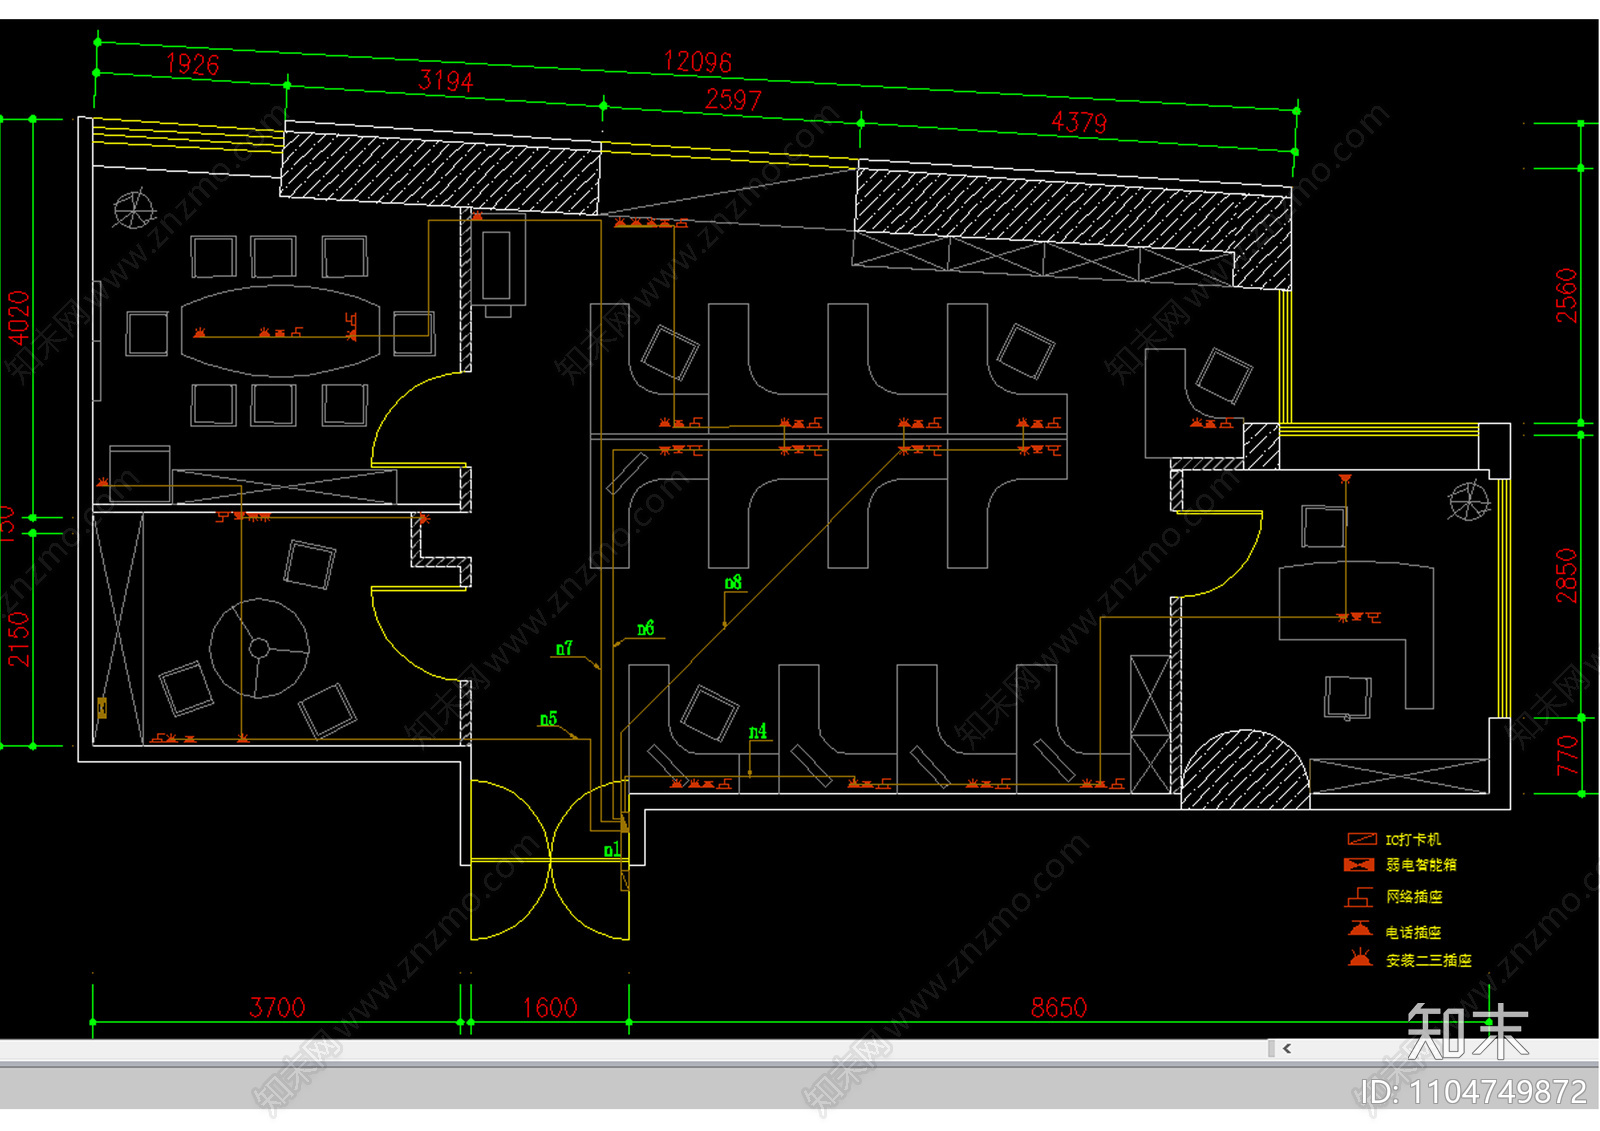
Task: Select the 4379 dimension text
Action: 1079,122
